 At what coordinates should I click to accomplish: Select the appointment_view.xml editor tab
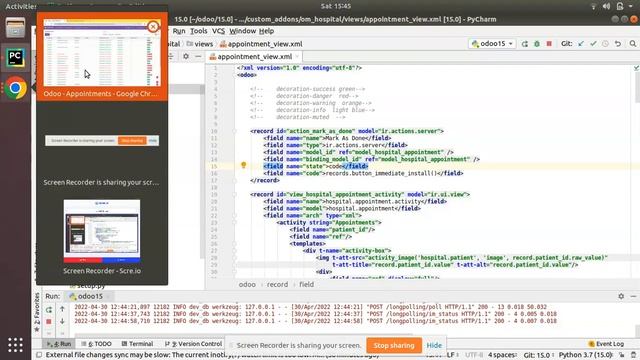(254, 57)
